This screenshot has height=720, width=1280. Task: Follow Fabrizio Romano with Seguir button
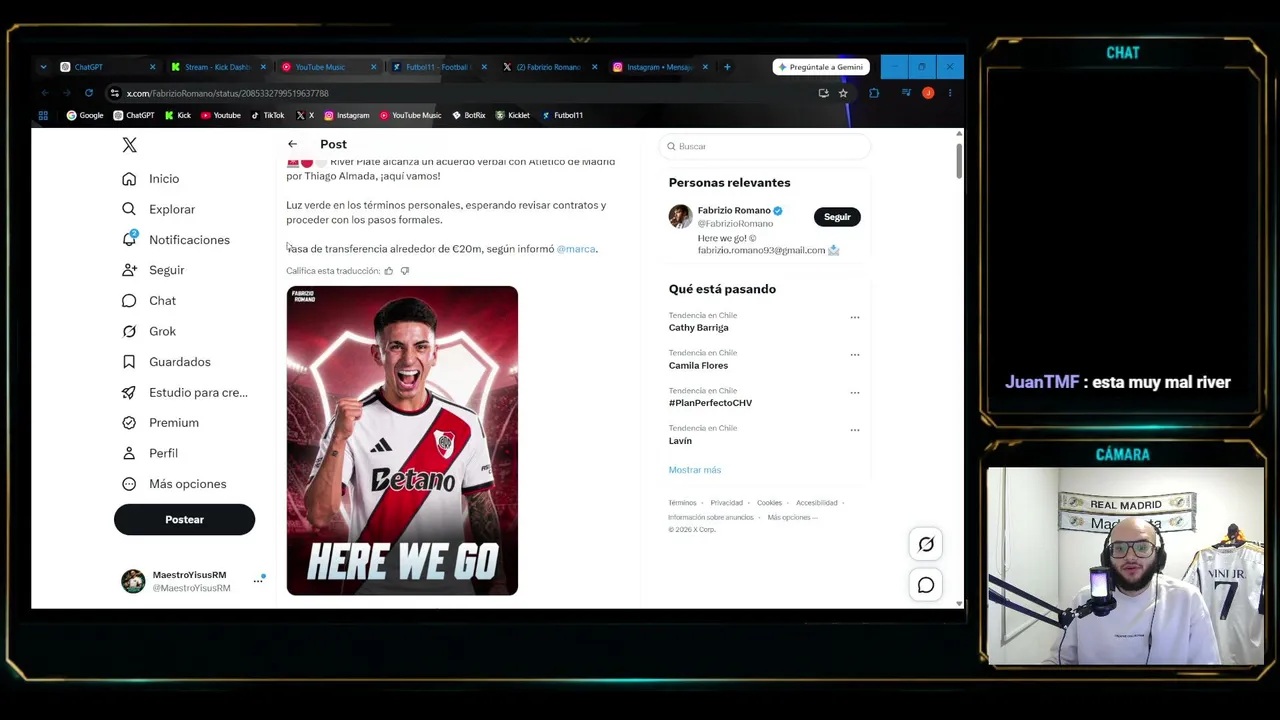pos(837,217)
